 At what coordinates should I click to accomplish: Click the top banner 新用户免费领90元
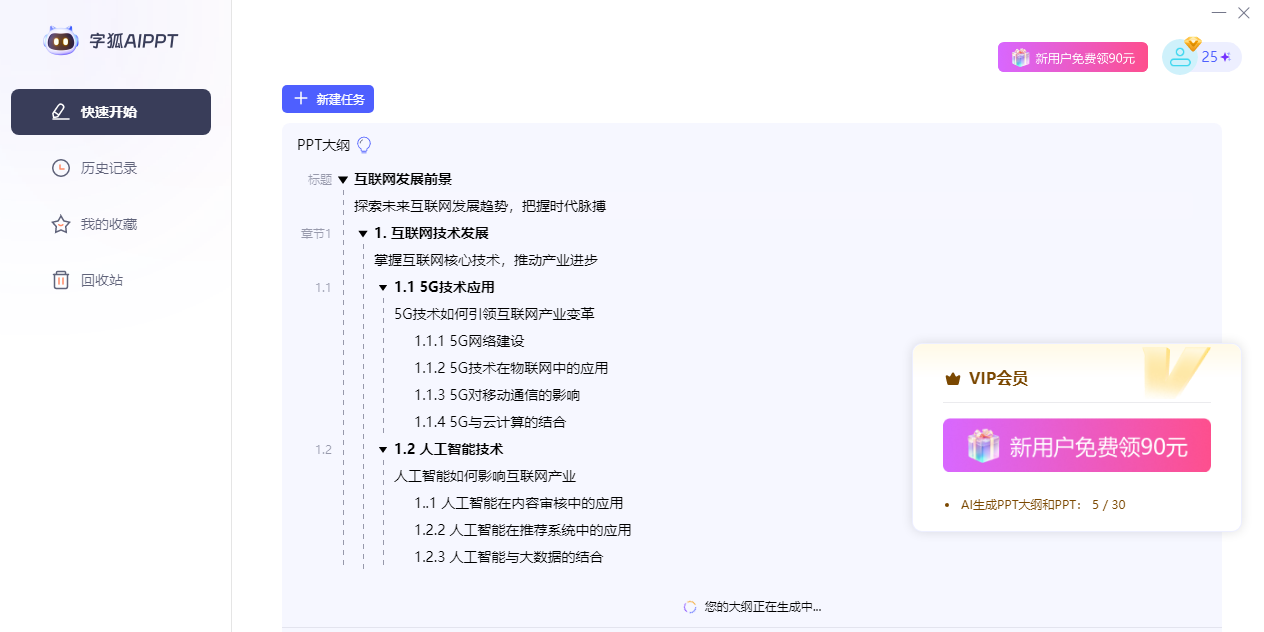point(1072,57)
